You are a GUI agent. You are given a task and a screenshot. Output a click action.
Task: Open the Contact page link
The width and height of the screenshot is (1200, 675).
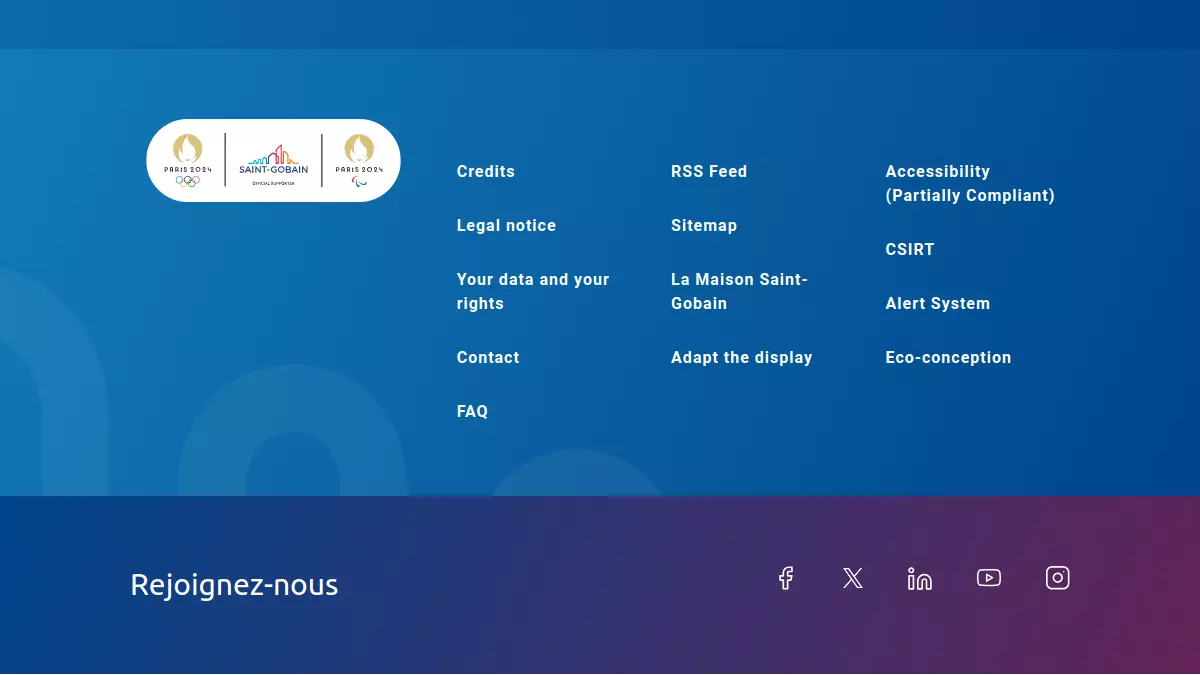coord(488,357)
